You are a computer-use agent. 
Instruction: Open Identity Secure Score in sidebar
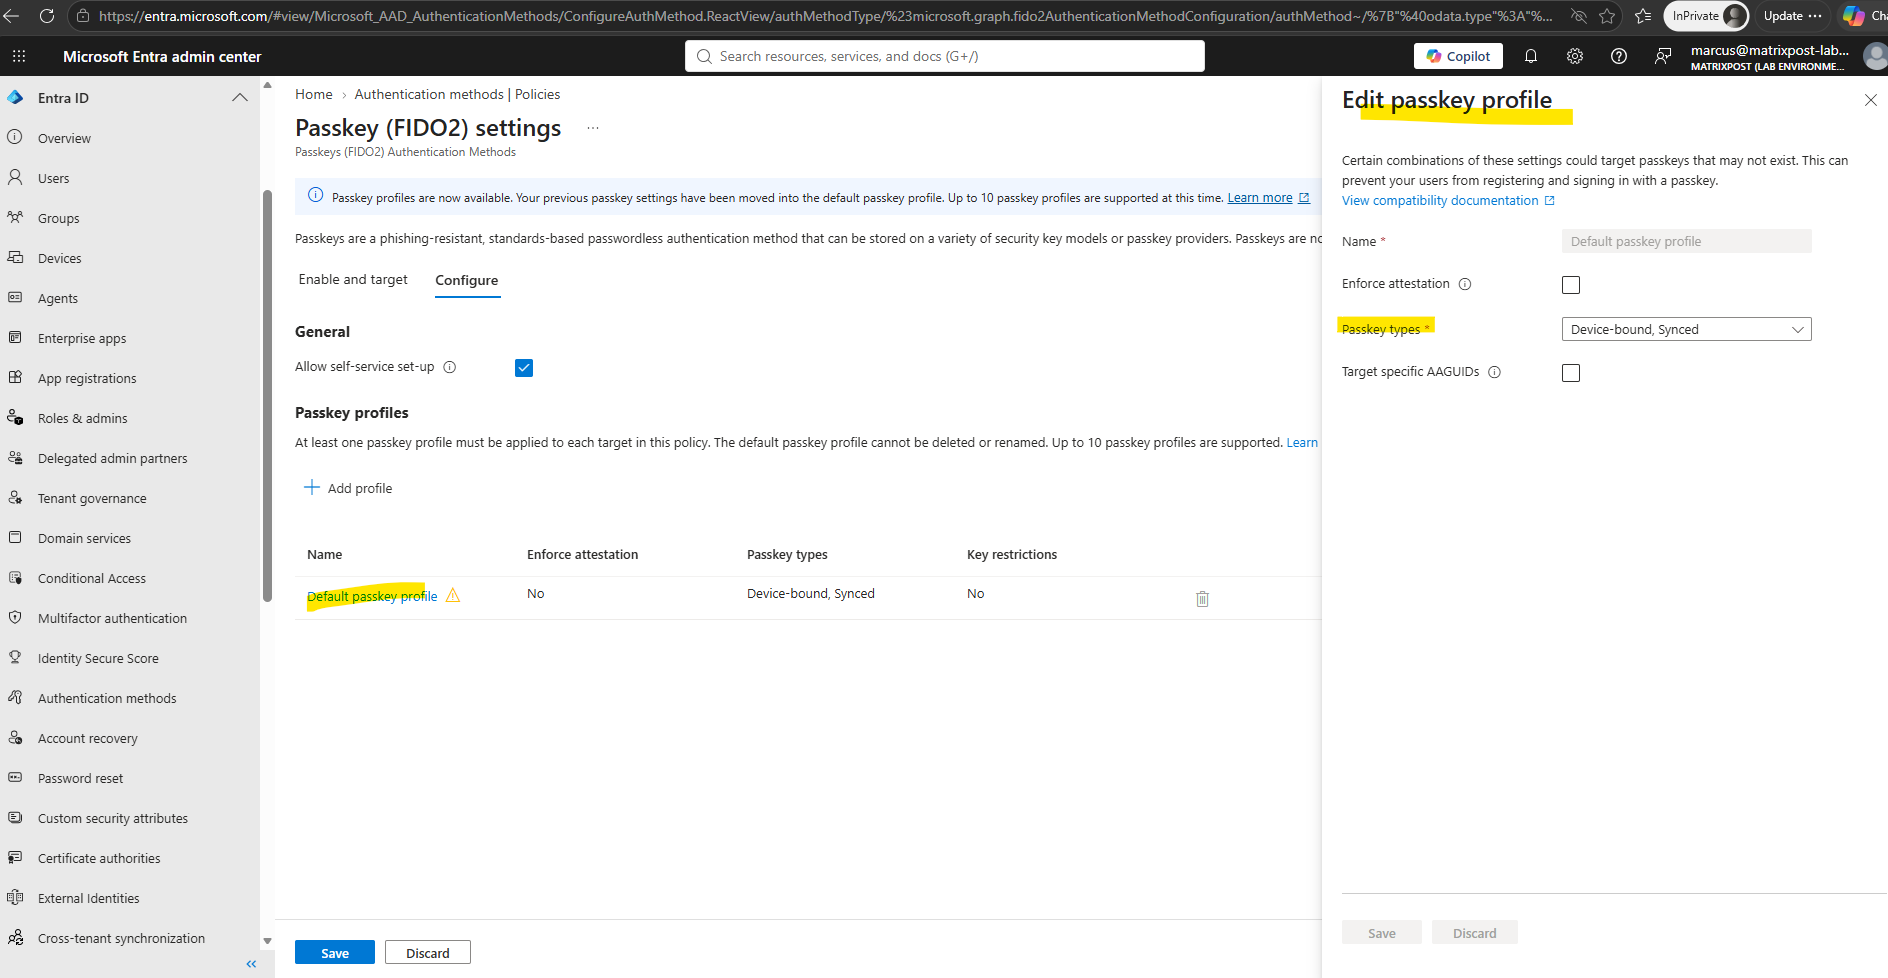[x=98, y=658]
